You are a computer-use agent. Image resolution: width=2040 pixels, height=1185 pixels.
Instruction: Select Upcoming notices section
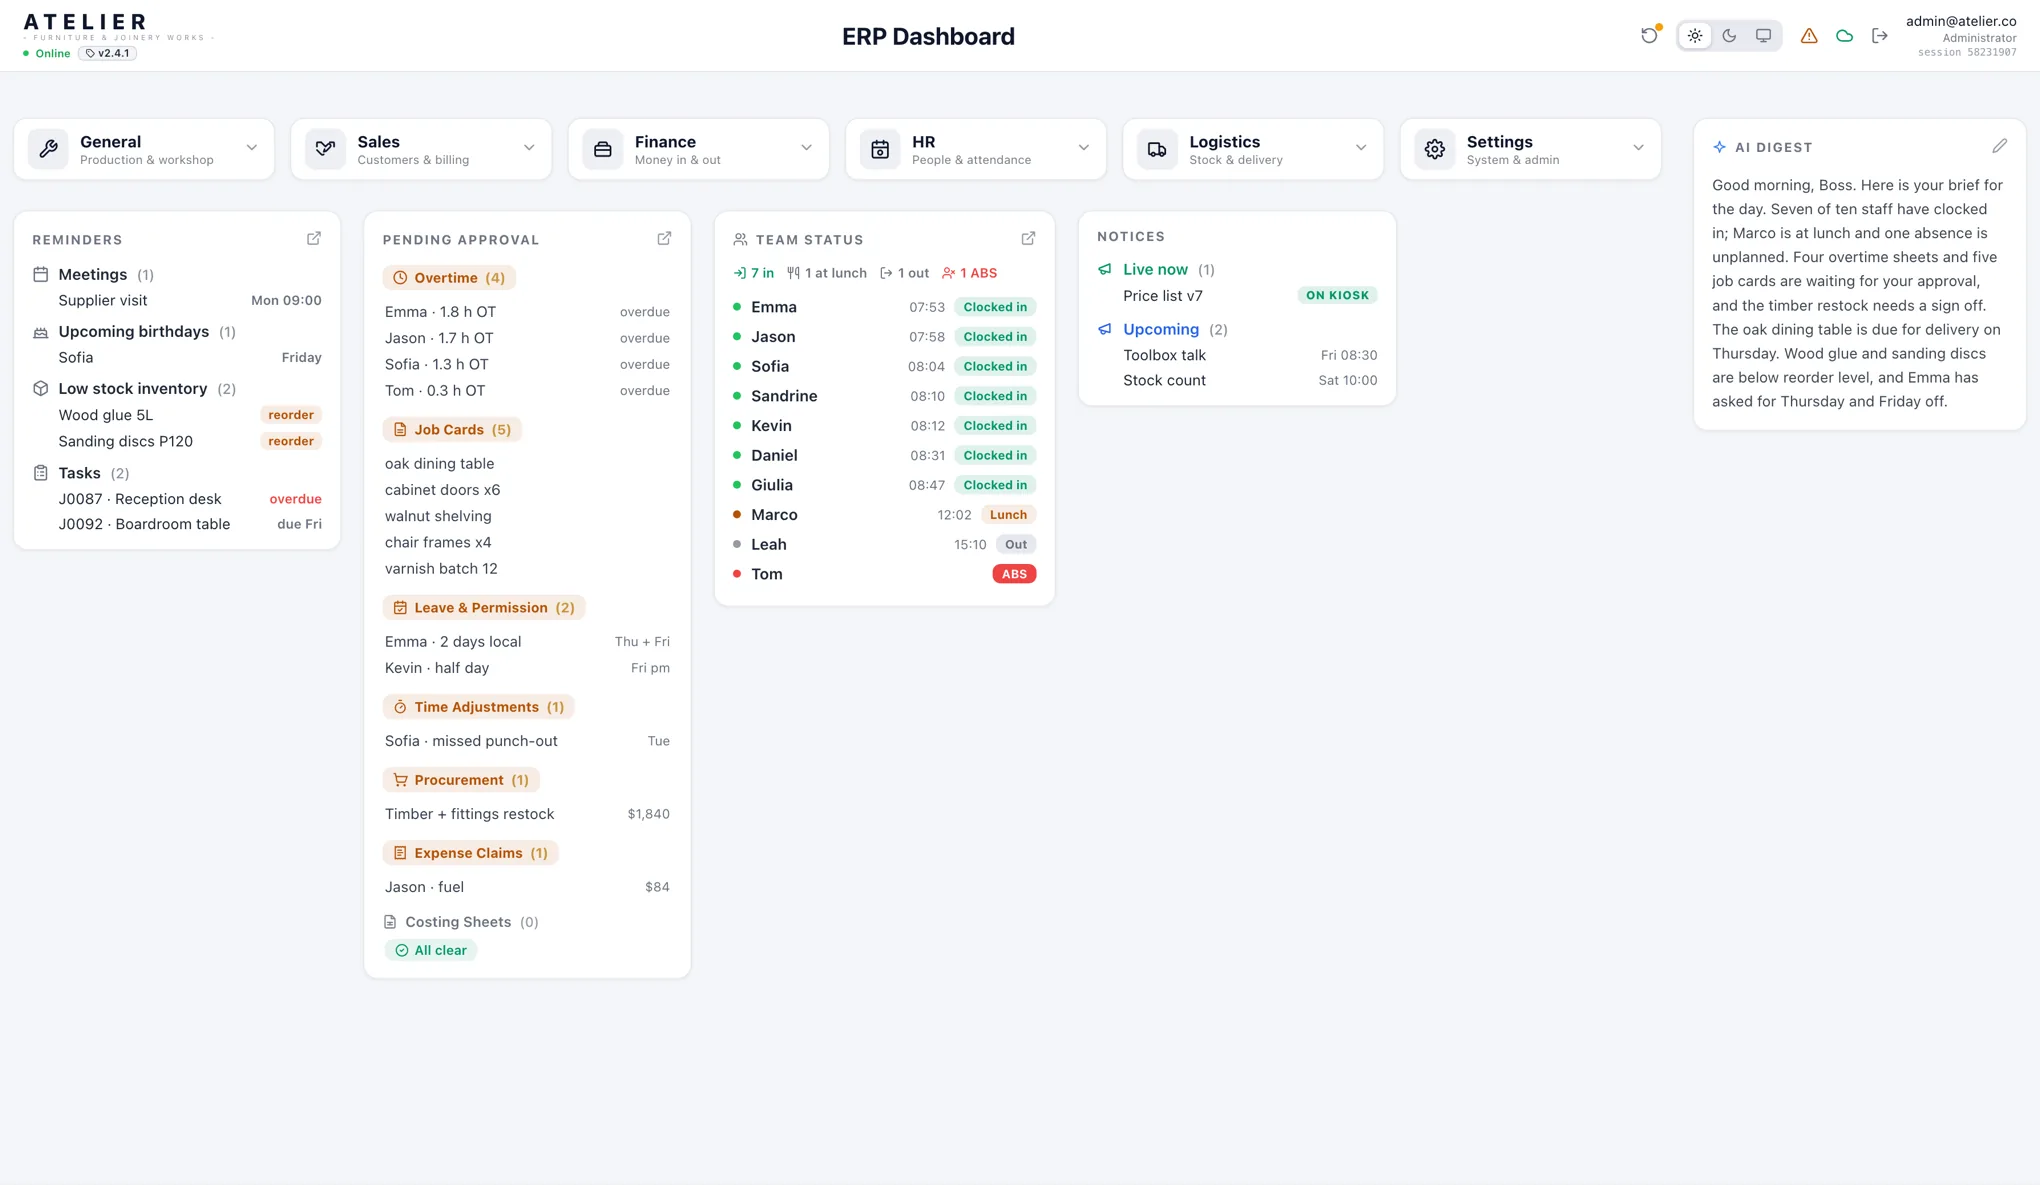tap(1161, 330)
